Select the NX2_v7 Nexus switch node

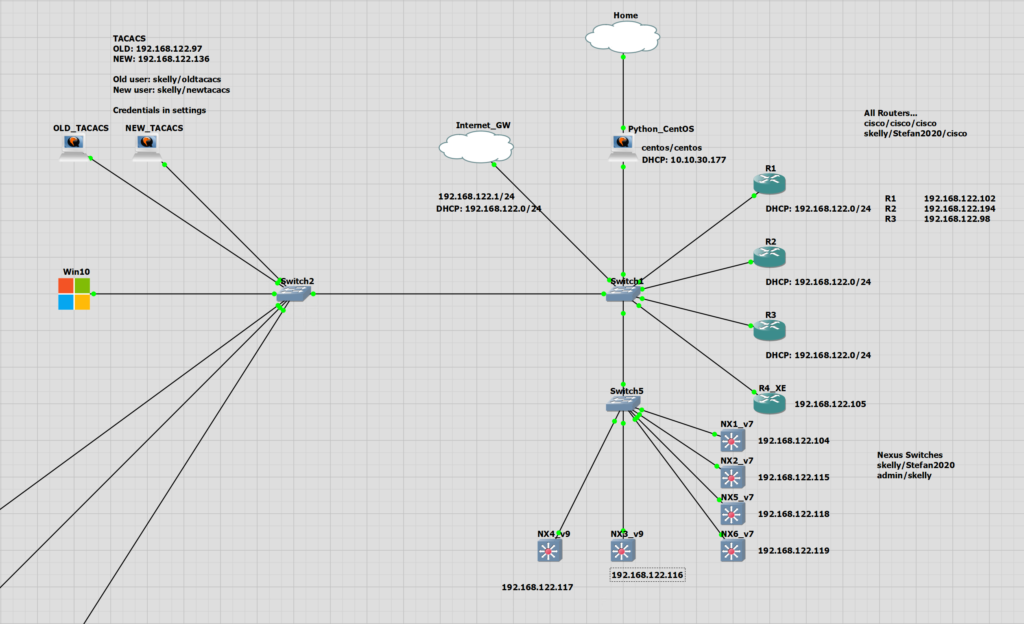(x=733, y=477)
